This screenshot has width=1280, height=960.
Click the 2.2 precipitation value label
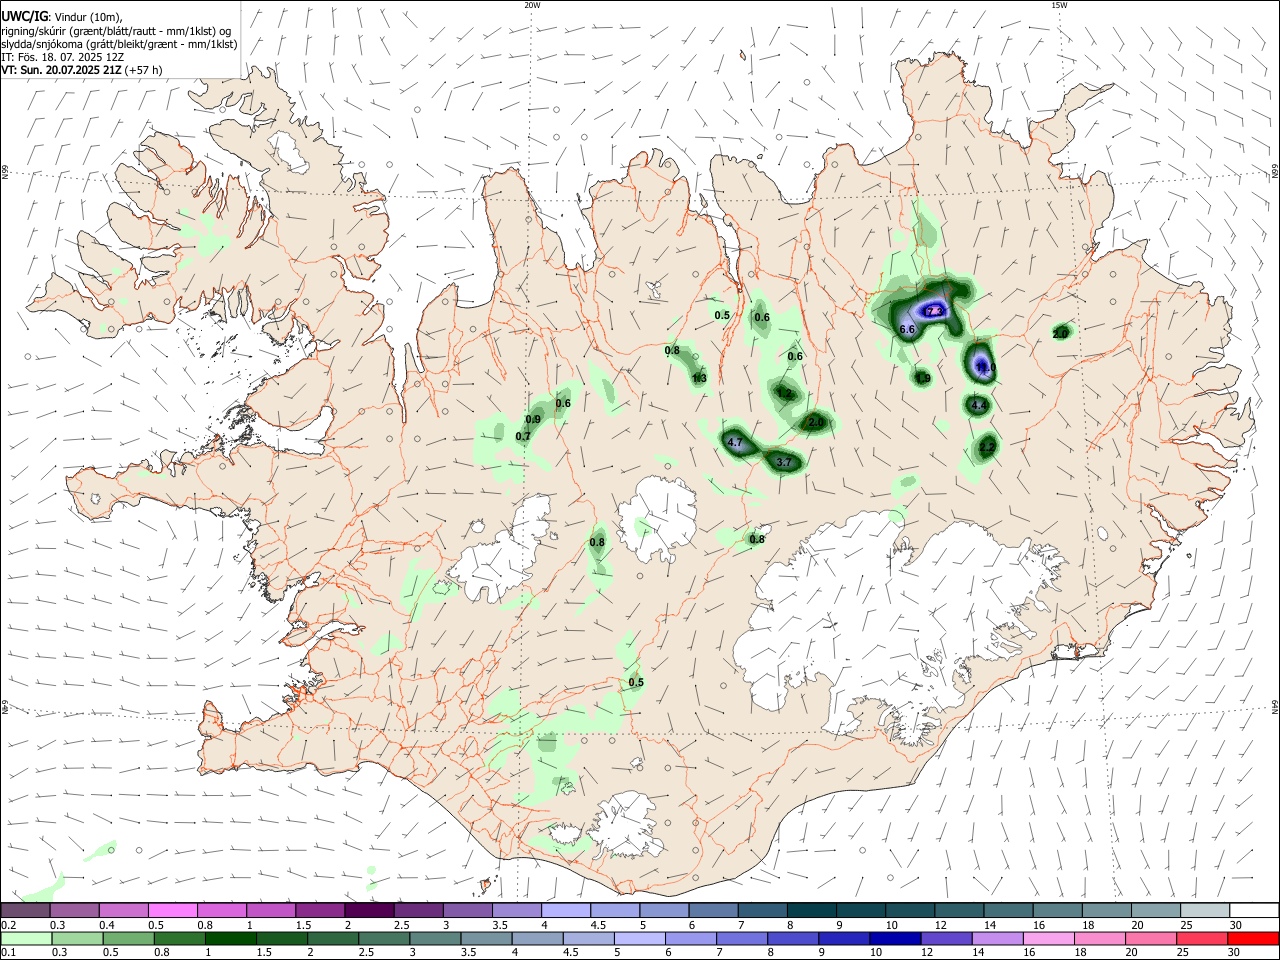(987, 447)
